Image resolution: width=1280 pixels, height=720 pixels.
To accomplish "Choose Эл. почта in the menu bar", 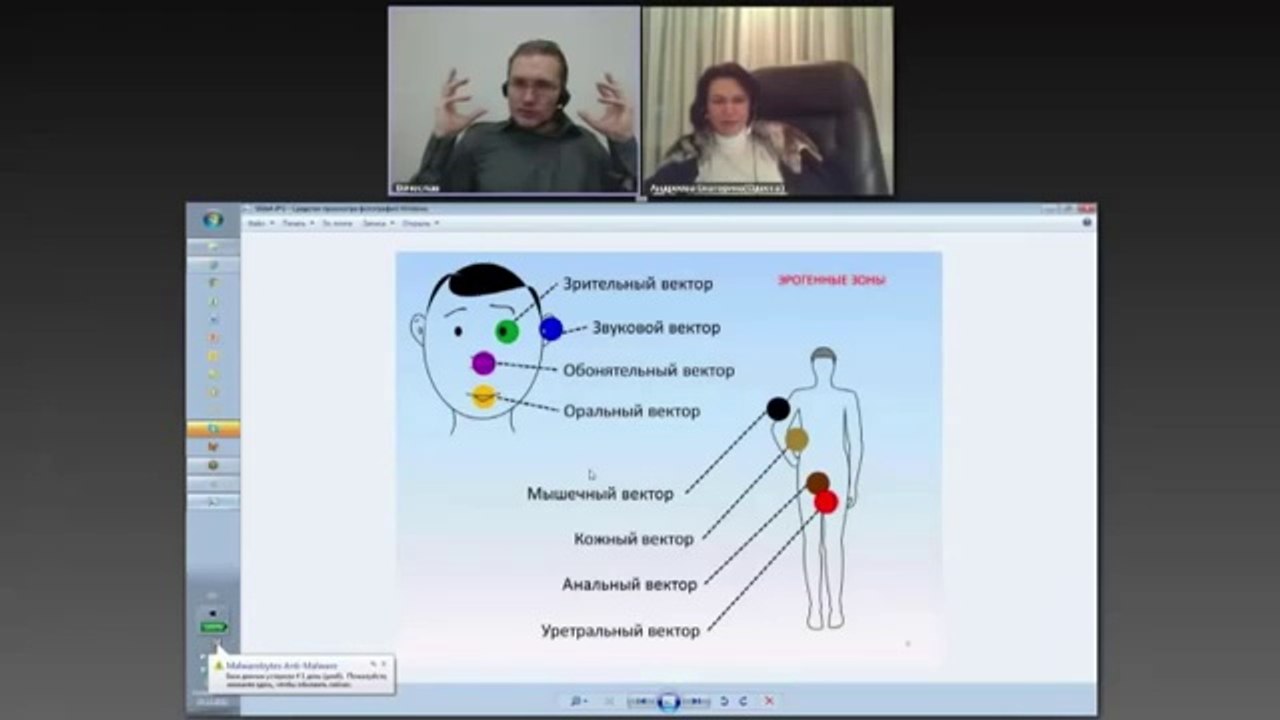I will tap(338, 223).
